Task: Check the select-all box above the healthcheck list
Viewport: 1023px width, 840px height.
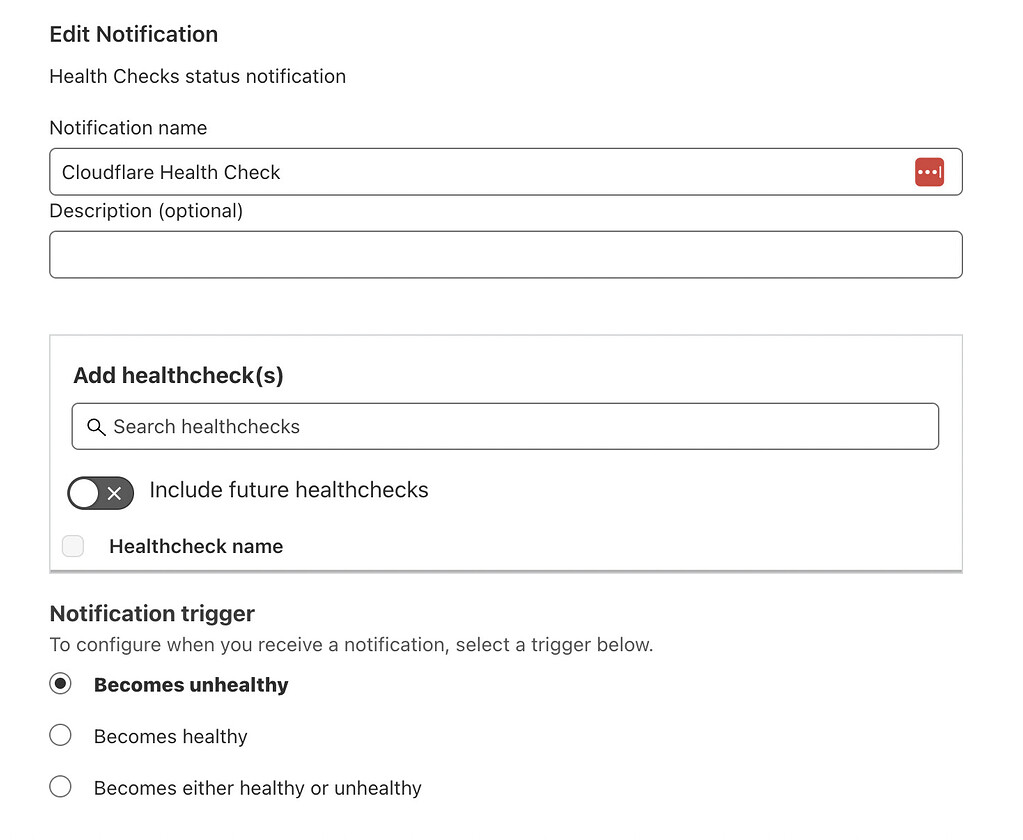Action: [72, 546]
